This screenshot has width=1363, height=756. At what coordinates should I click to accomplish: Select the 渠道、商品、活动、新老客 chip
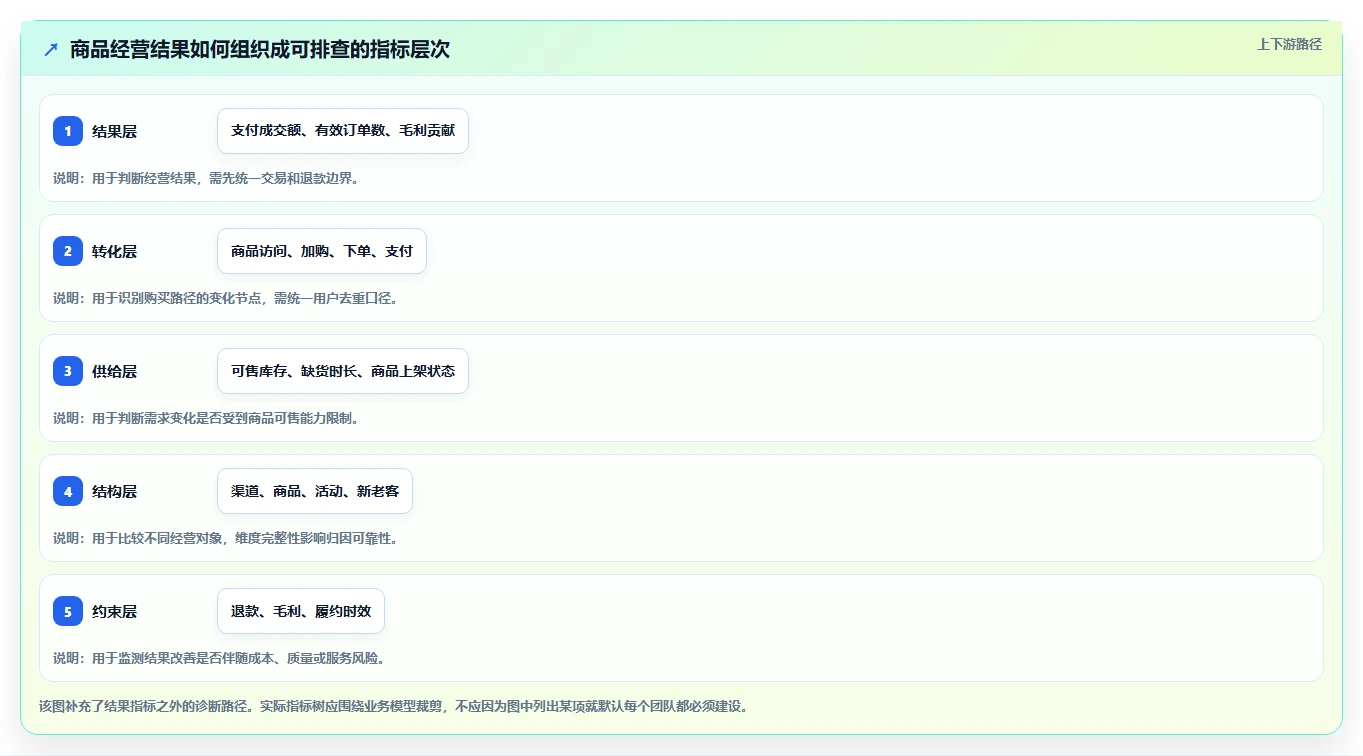[x=315, y=491]
